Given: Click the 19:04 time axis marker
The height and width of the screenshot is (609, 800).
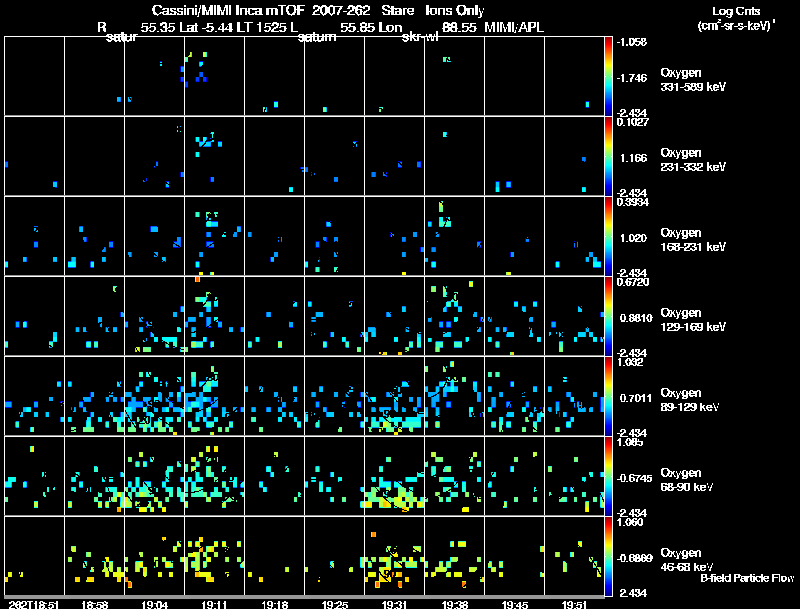Looking at the screenshot, I should coord(154,604).
